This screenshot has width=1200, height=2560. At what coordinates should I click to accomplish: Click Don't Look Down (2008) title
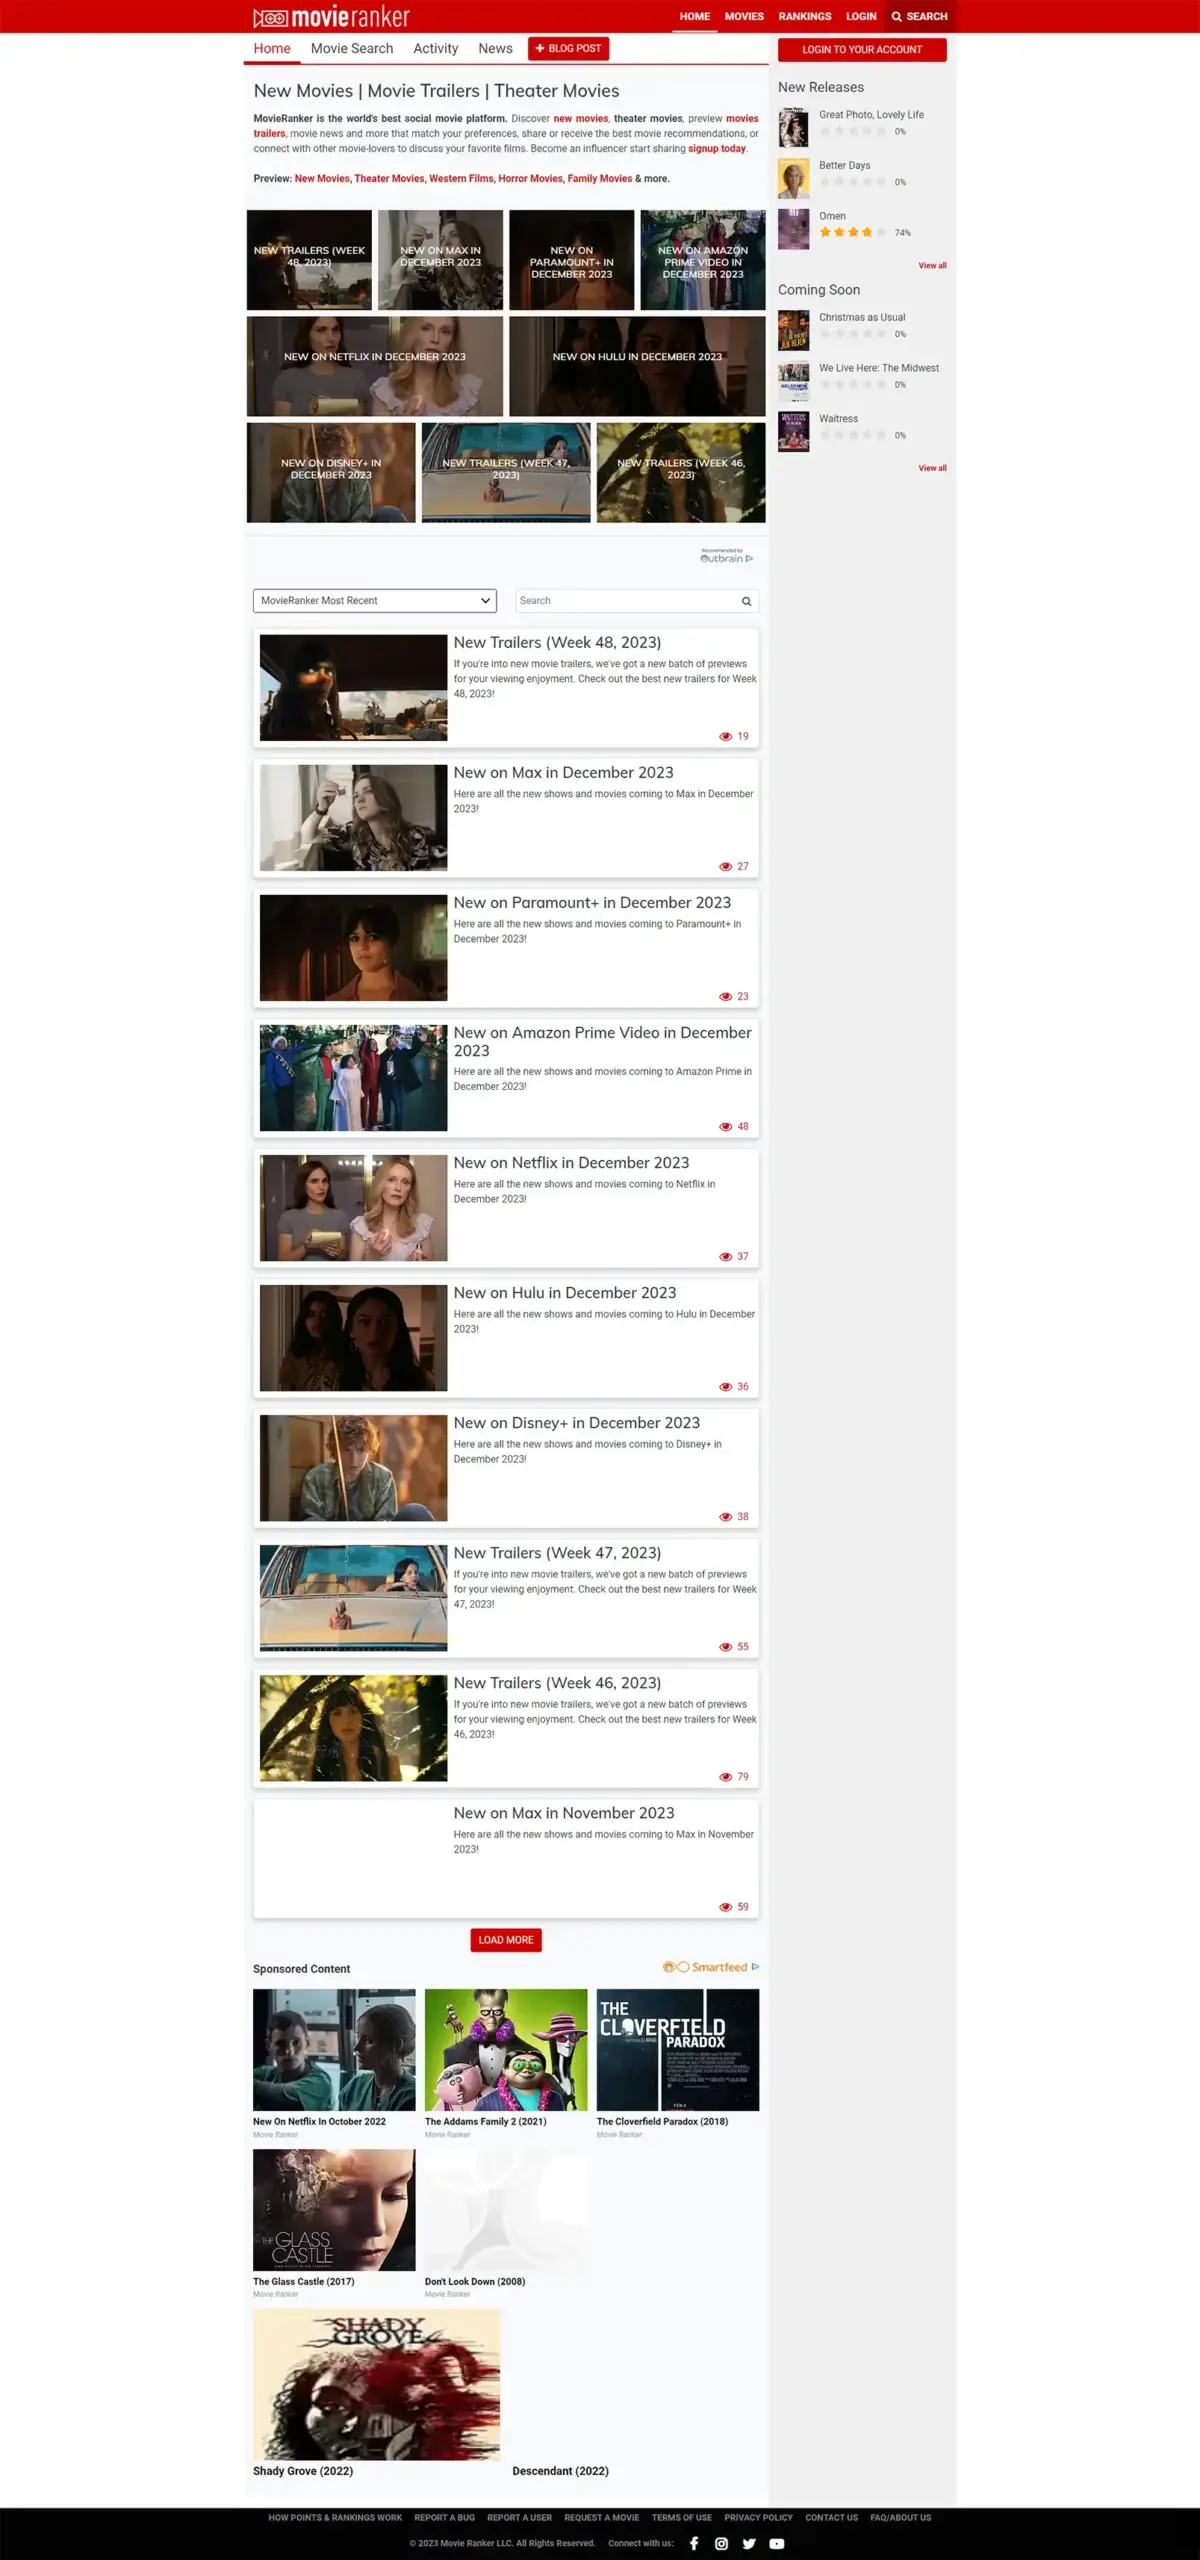click(x=475, y=2281)
